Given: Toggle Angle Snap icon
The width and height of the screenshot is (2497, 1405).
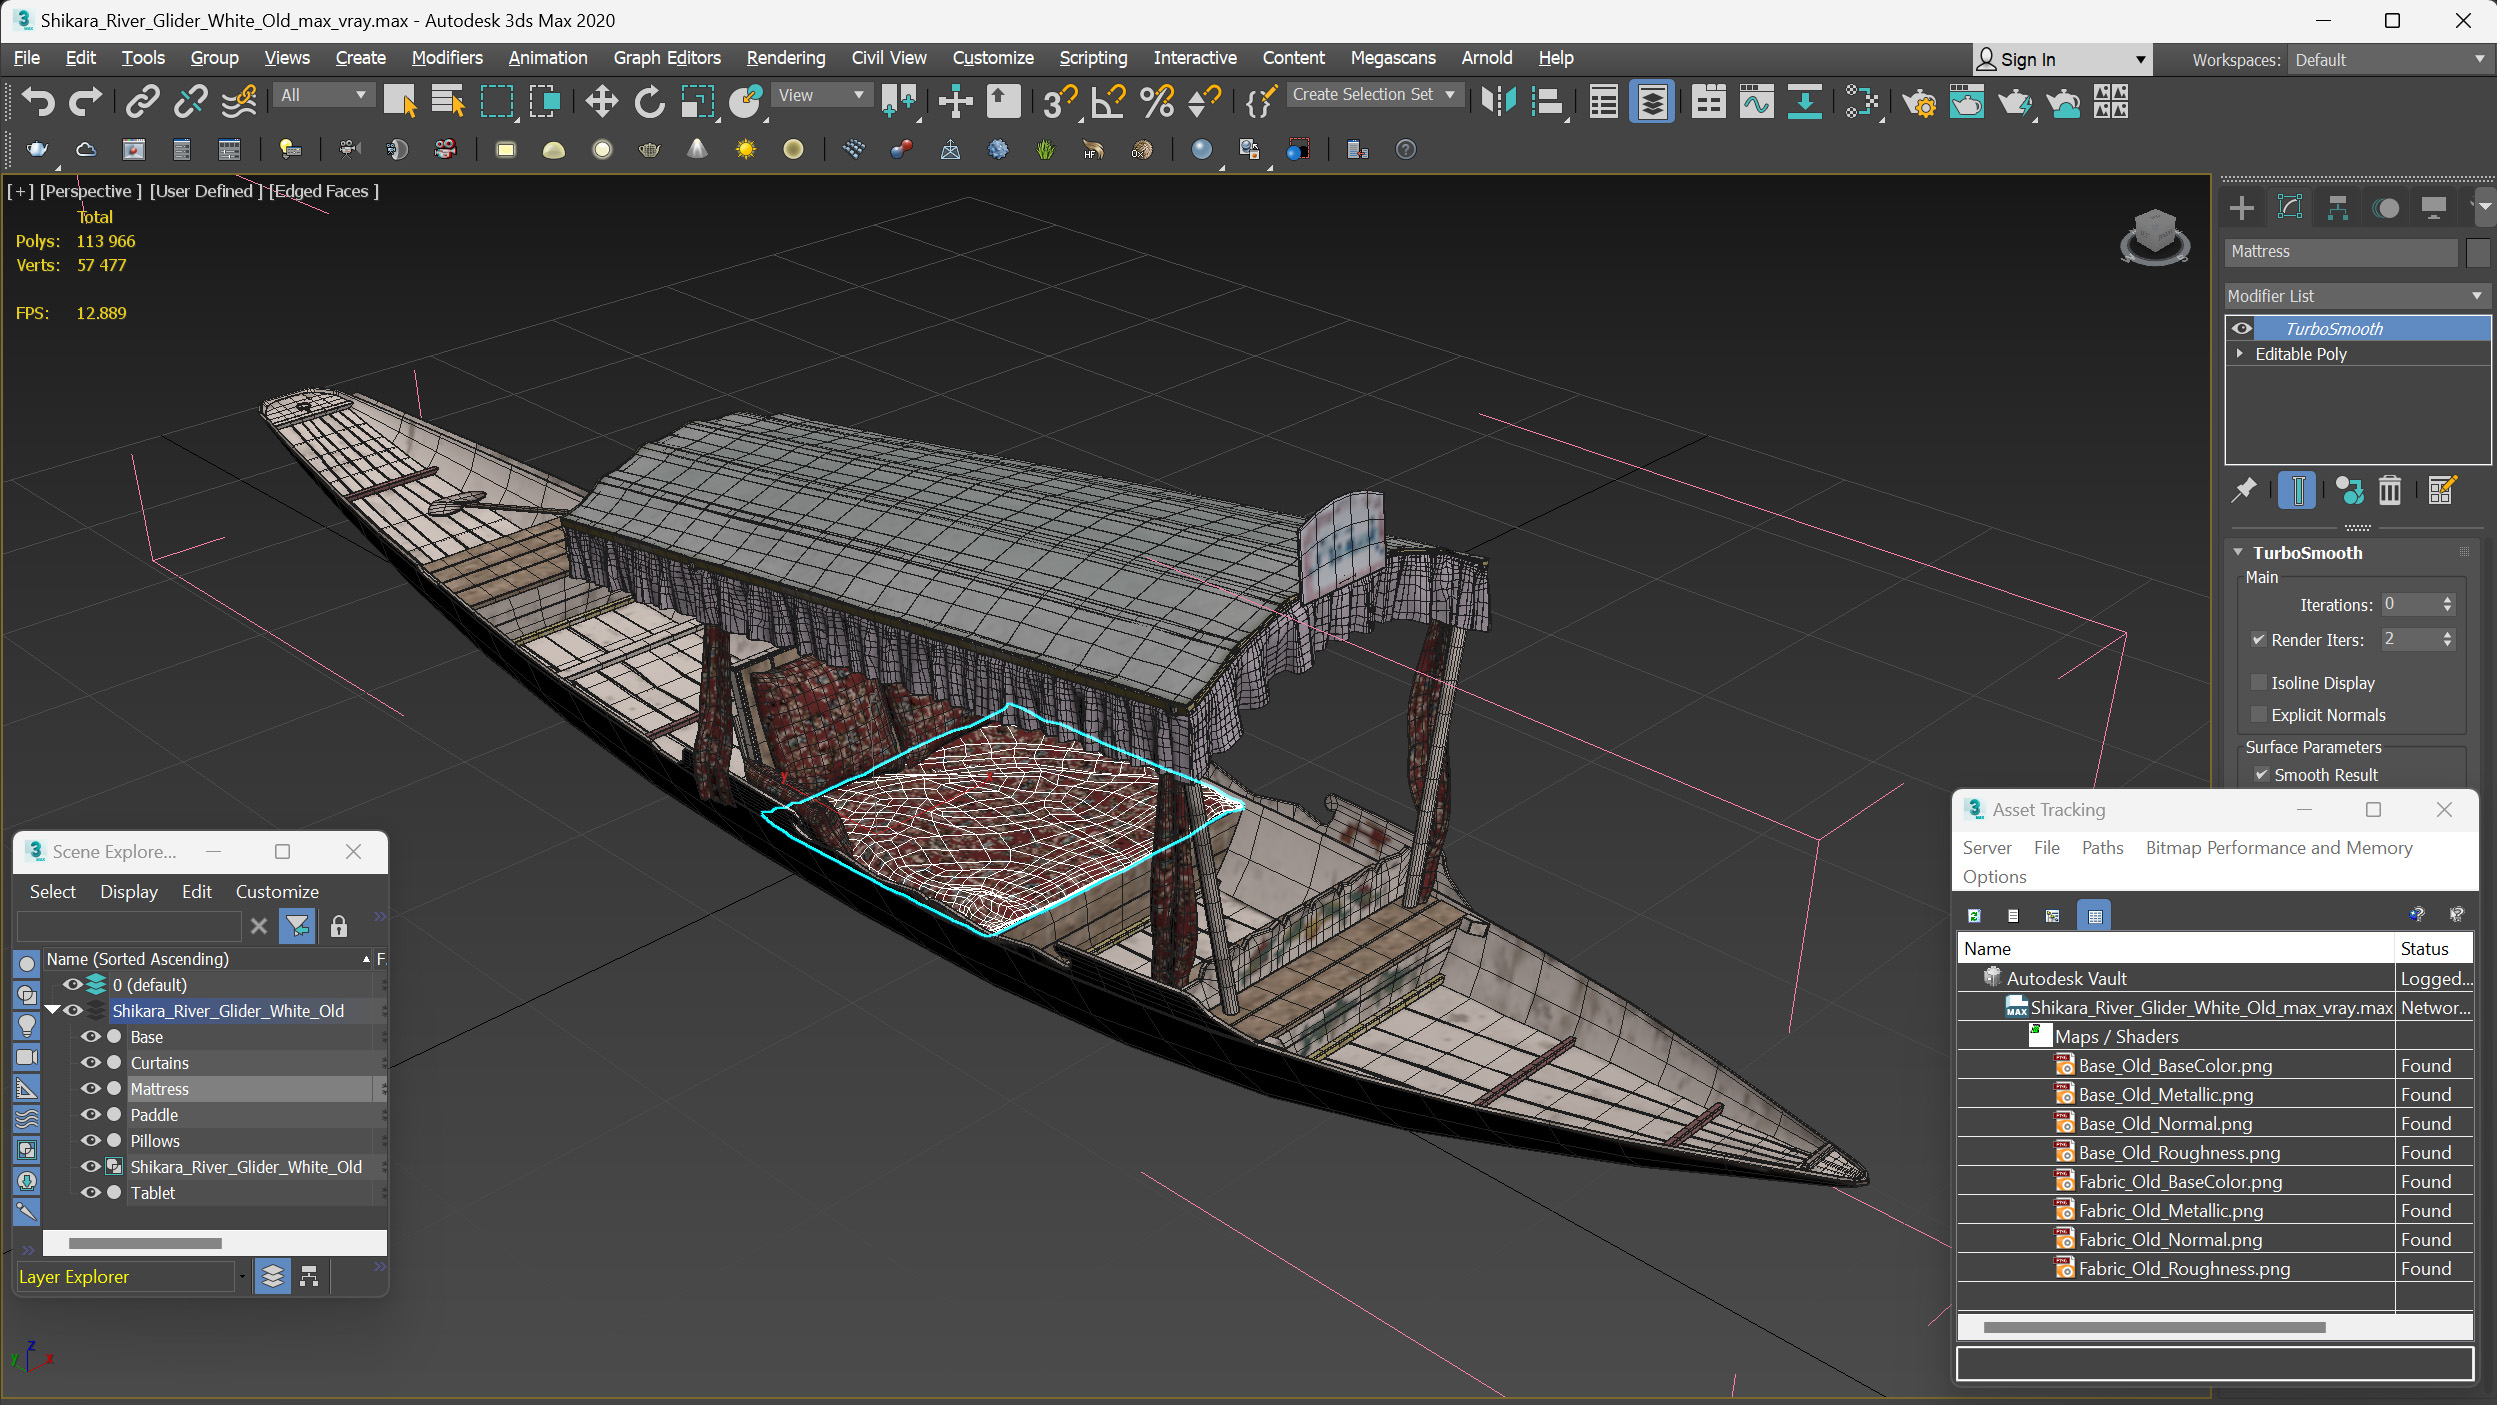Looking at the screenshot, I should pyautogui.click(x=1108, y=101).
